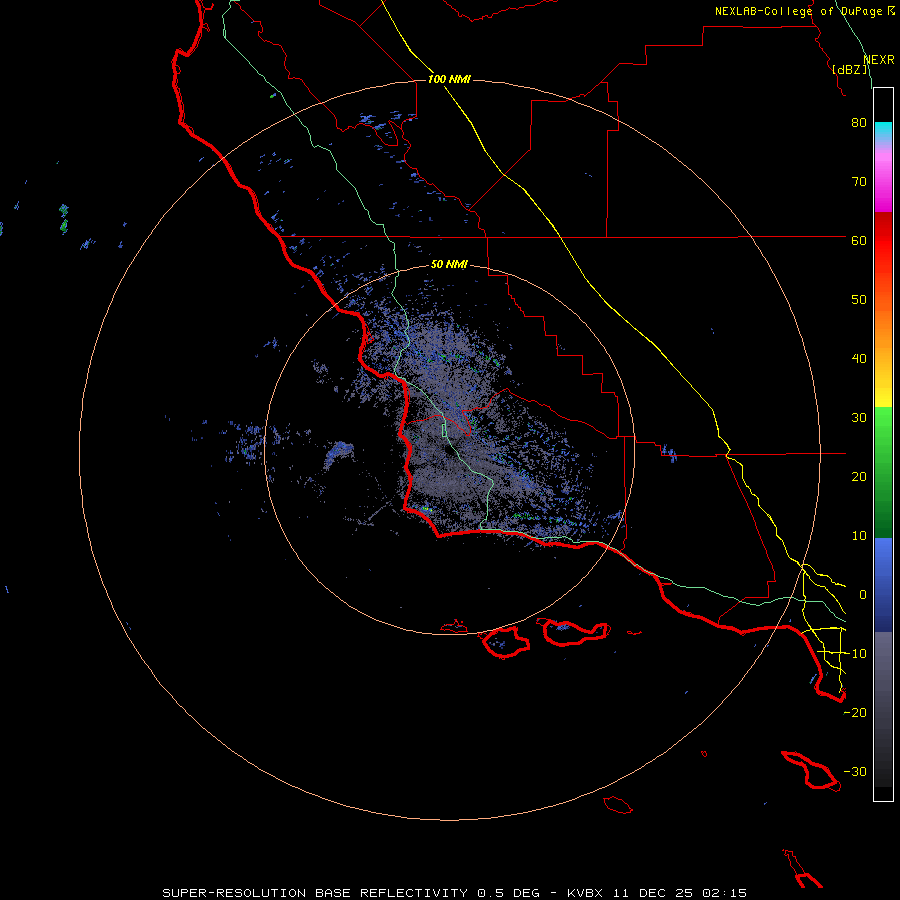Click the 40 value on the color scale

pyautogui.click(x=859, y=359)
